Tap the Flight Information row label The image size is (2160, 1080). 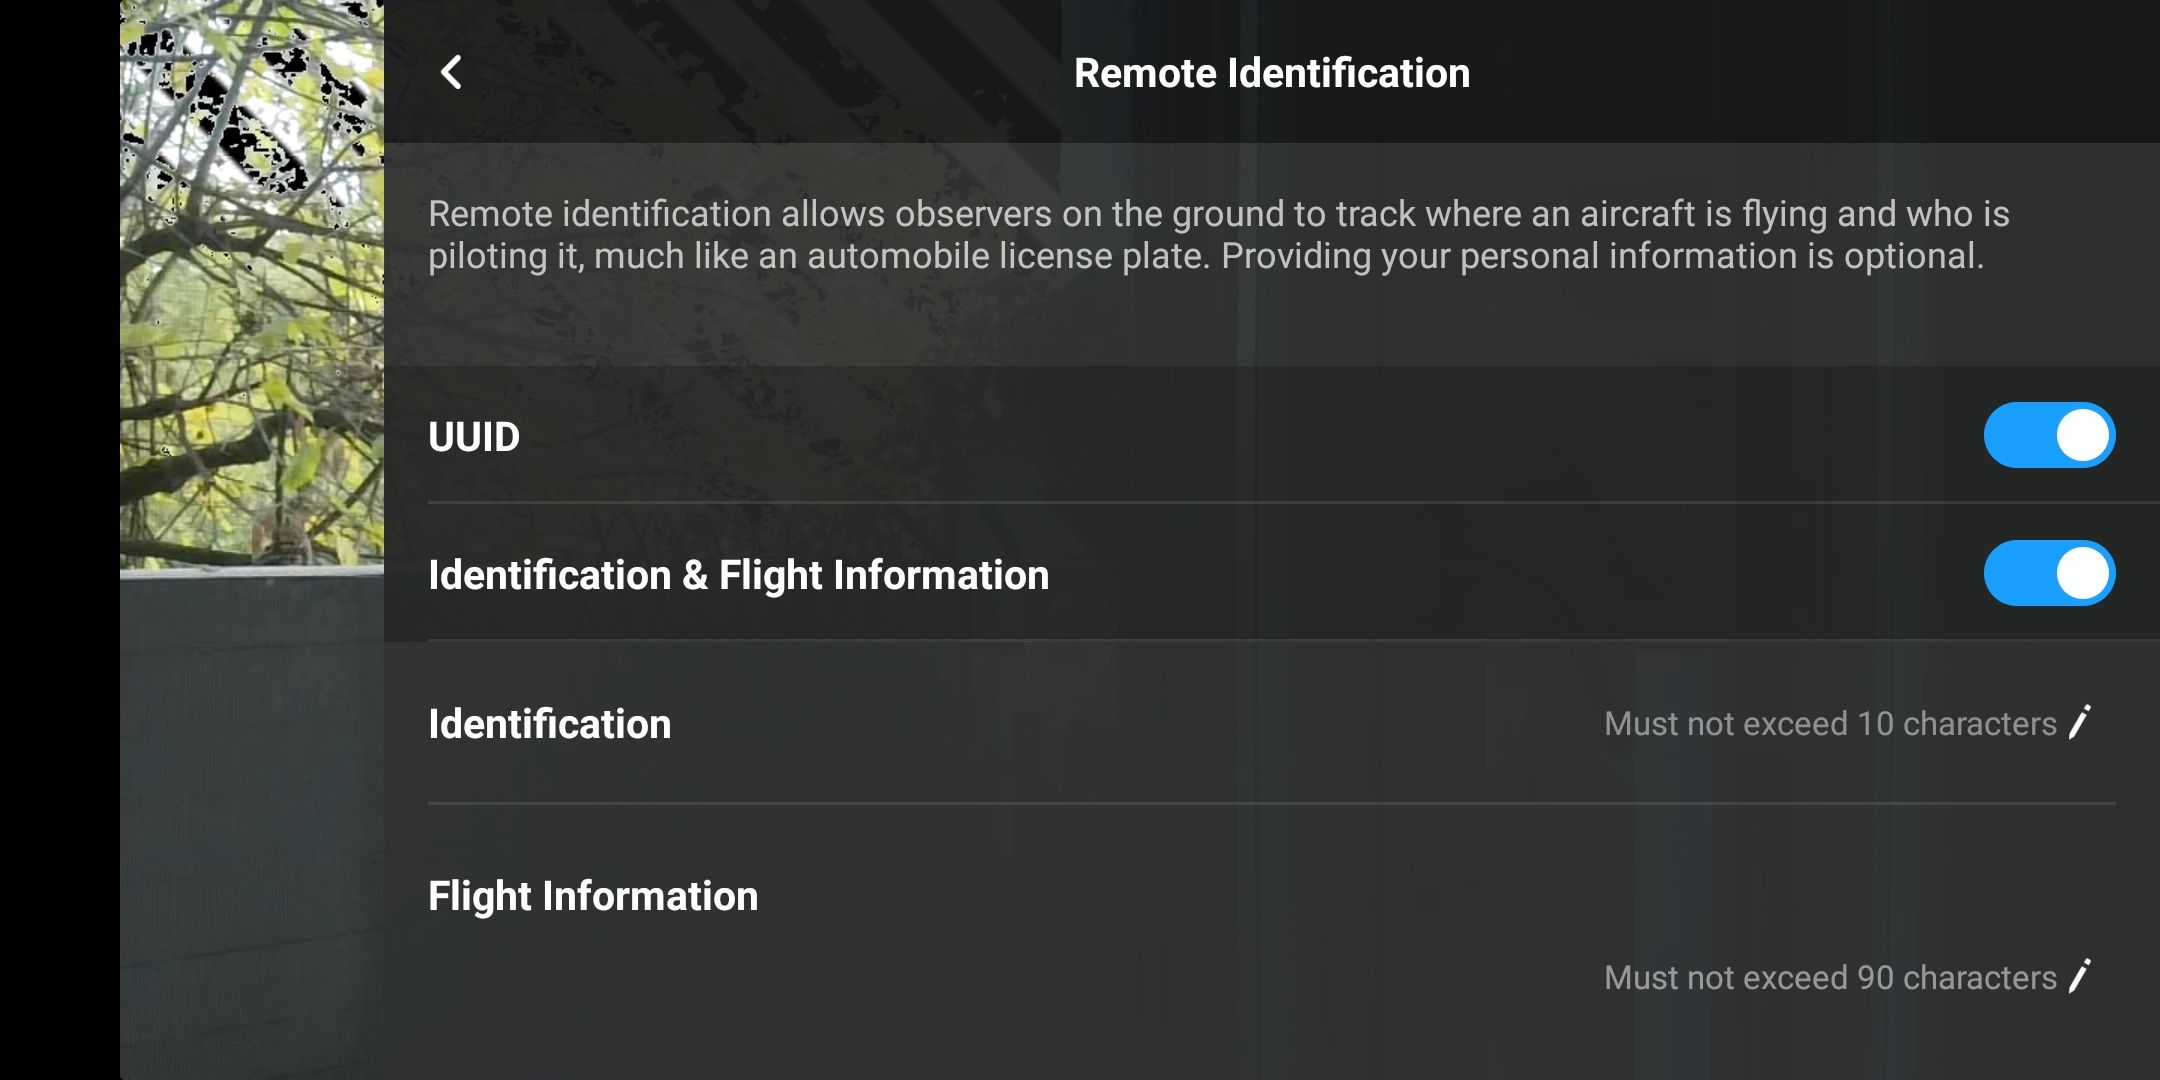(x=593, y=896)
